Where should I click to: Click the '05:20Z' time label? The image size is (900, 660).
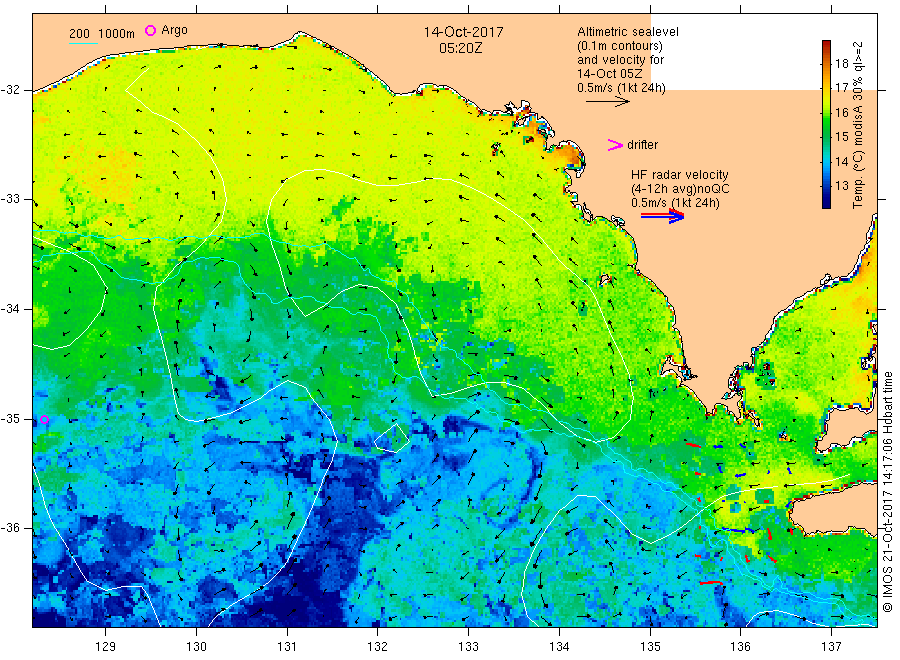click(460, 49)
